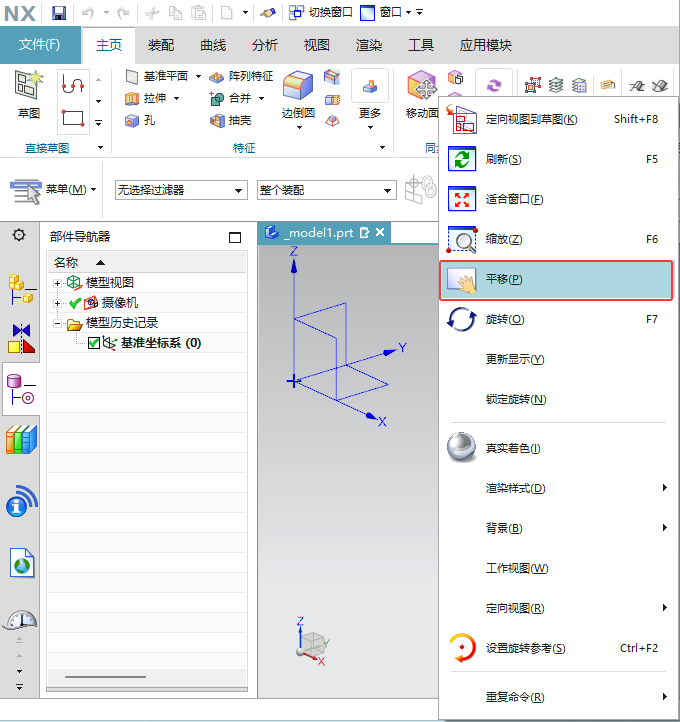Click the Paste clipboard icon
680x722 pixels.
coord(199,13)
